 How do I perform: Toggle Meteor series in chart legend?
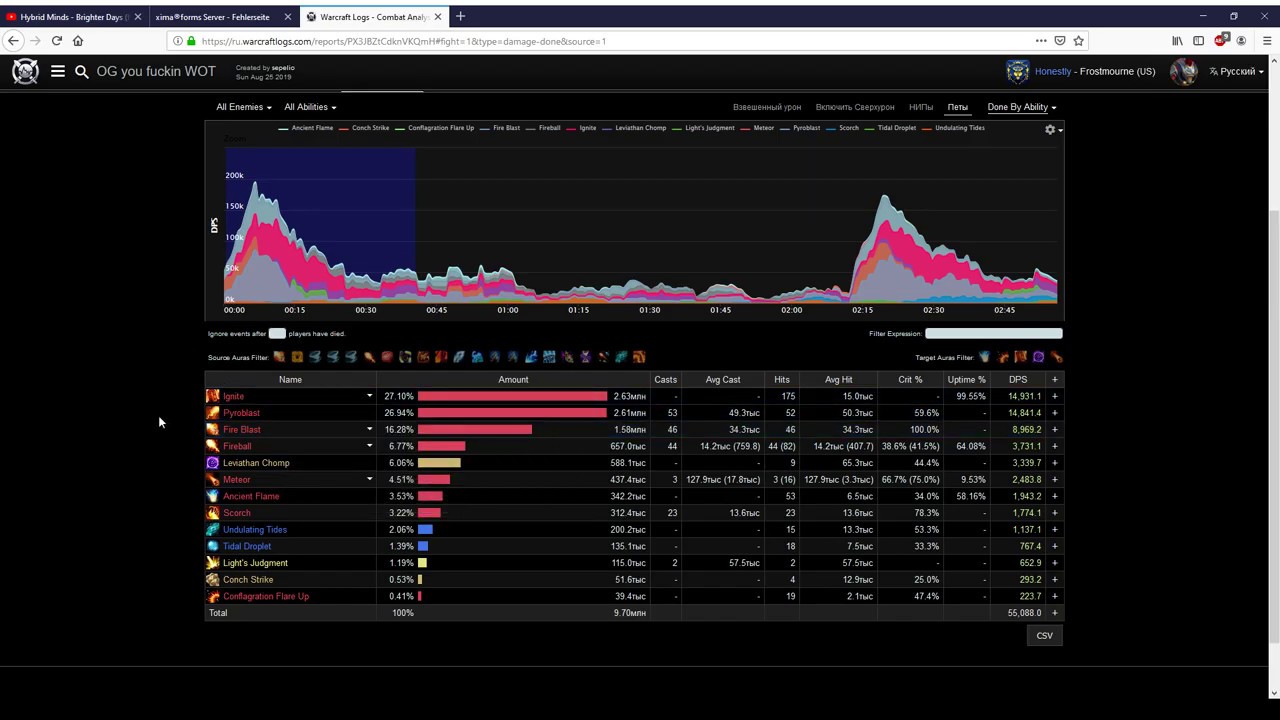[x=757, y=128]
